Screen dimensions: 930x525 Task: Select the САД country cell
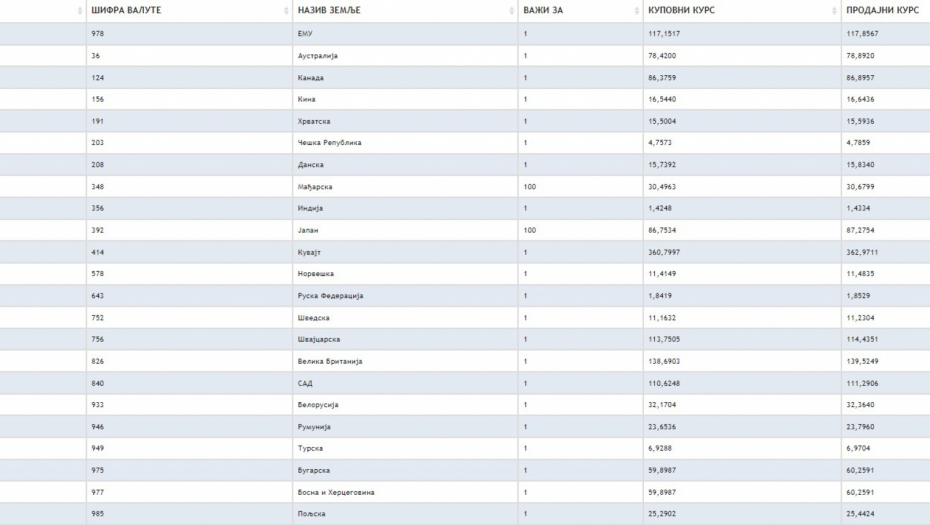[306, 383]
